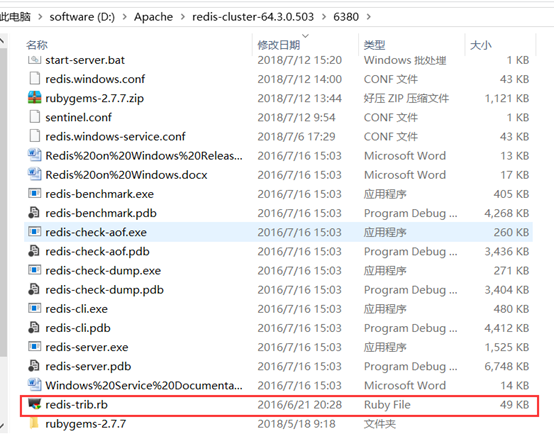Select the redis-cli.pdb file name

tap(78, 328)
